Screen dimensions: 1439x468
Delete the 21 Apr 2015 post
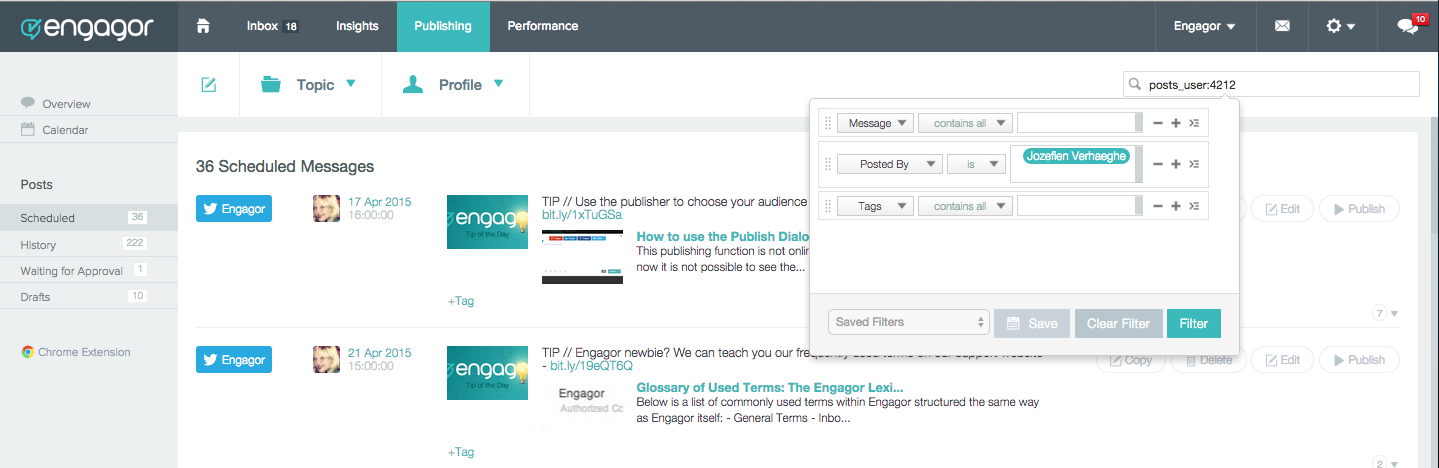[x=1209, y=360]
